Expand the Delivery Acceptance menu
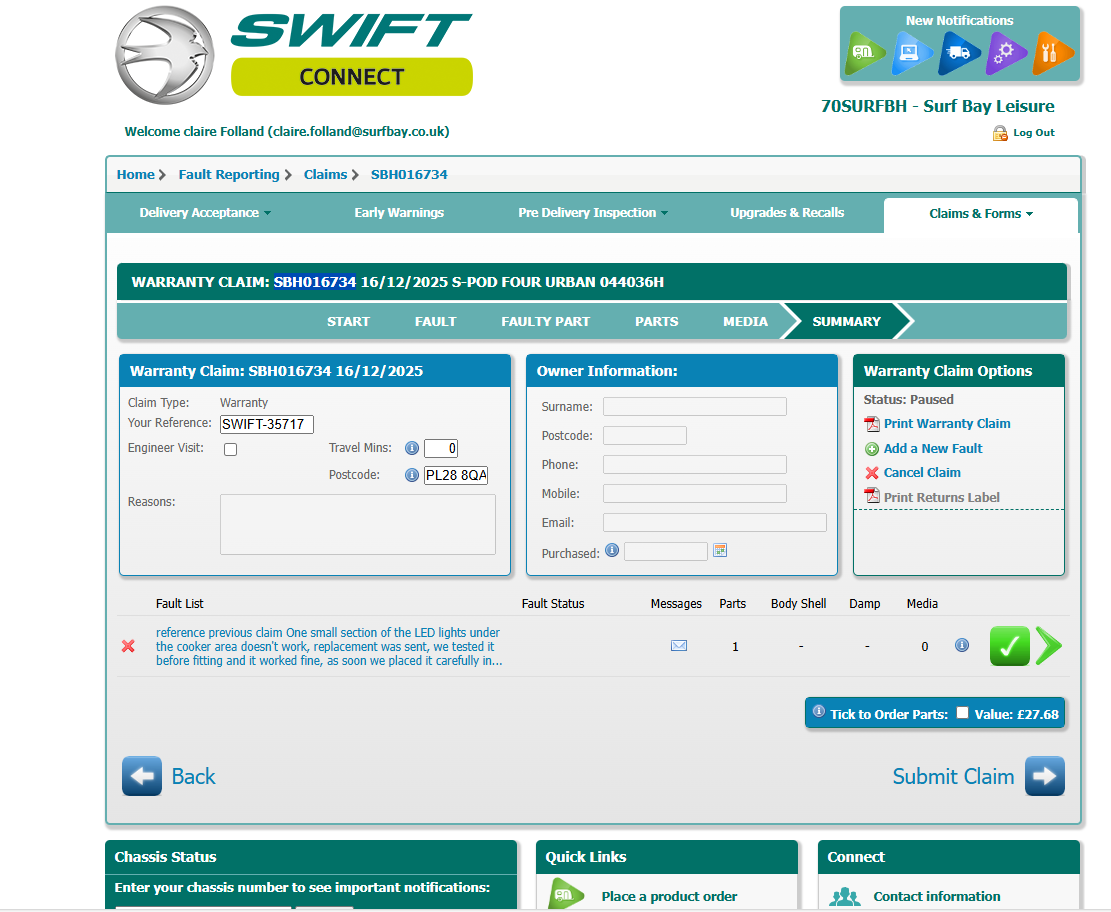This screenshot has width=1111, height=912. pyautogui.click(x=205, y=213)
